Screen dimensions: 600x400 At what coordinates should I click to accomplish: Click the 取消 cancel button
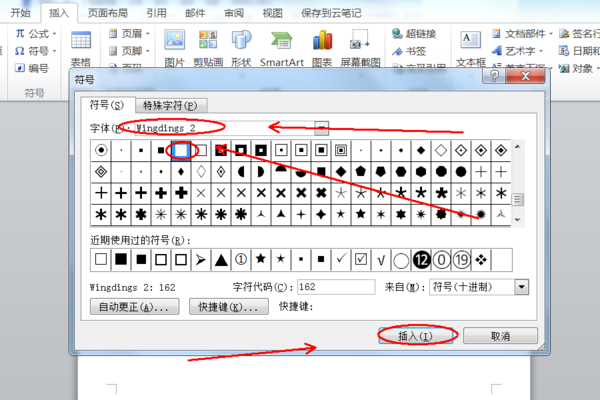coord(500,336)
